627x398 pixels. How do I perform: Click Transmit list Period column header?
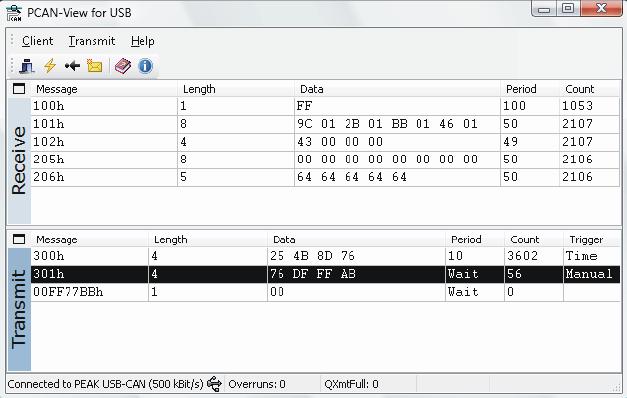click(466, 239)
